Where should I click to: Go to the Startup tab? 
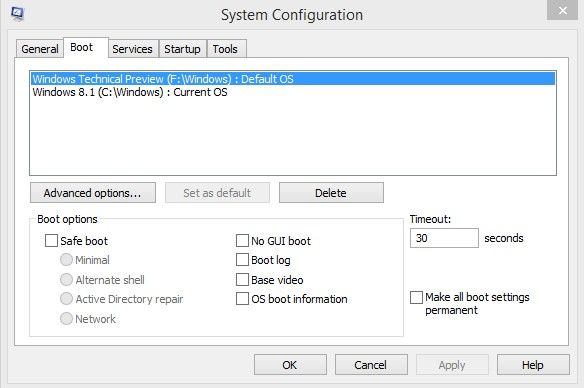click(182, 49)
